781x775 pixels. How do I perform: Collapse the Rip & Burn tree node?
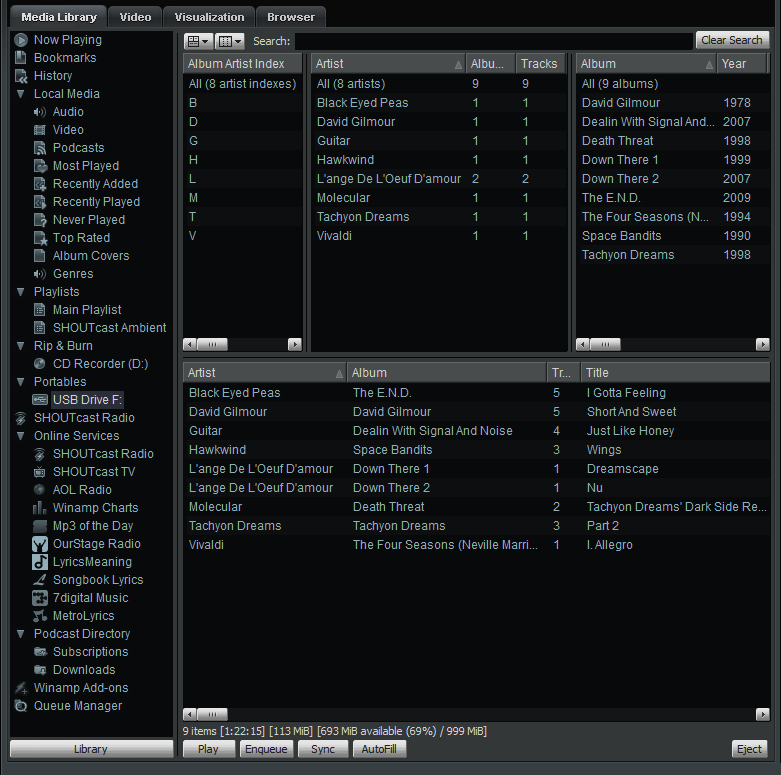(20, 346)
